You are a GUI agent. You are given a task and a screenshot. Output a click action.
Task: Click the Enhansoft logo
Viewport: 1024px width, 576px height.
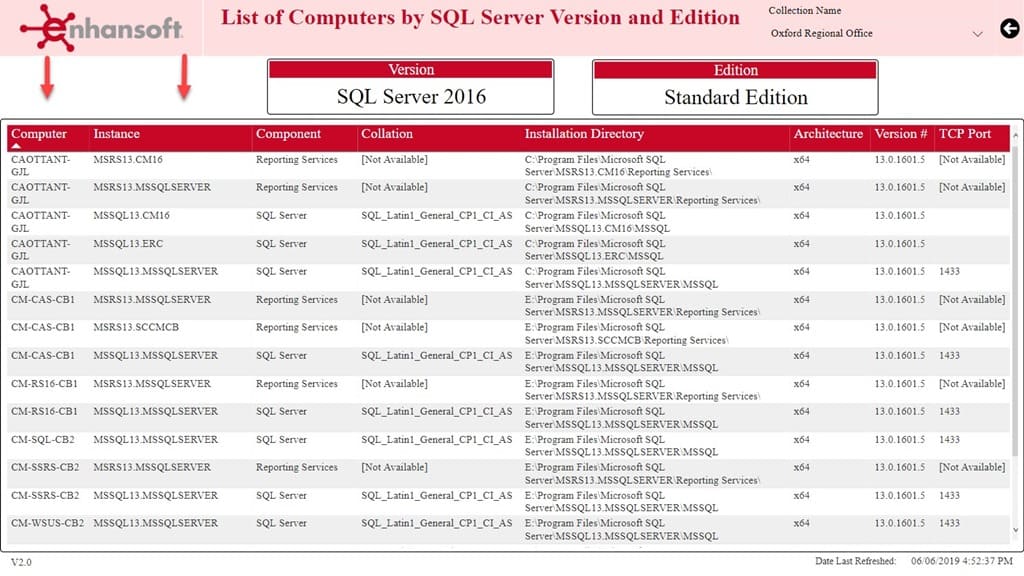tap(102, 27)
